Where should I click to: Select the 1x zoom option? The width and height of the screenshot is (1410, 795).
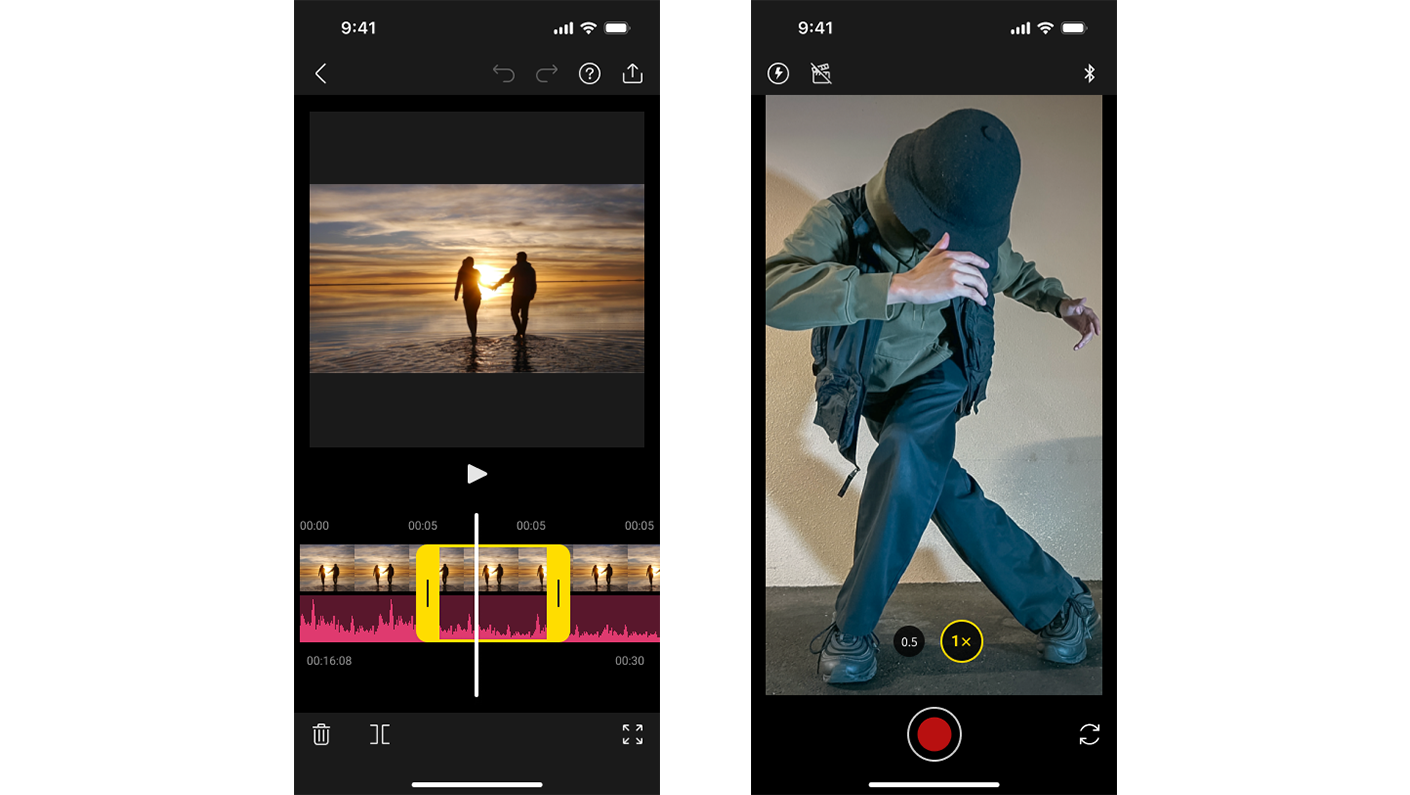pos(961,642)
